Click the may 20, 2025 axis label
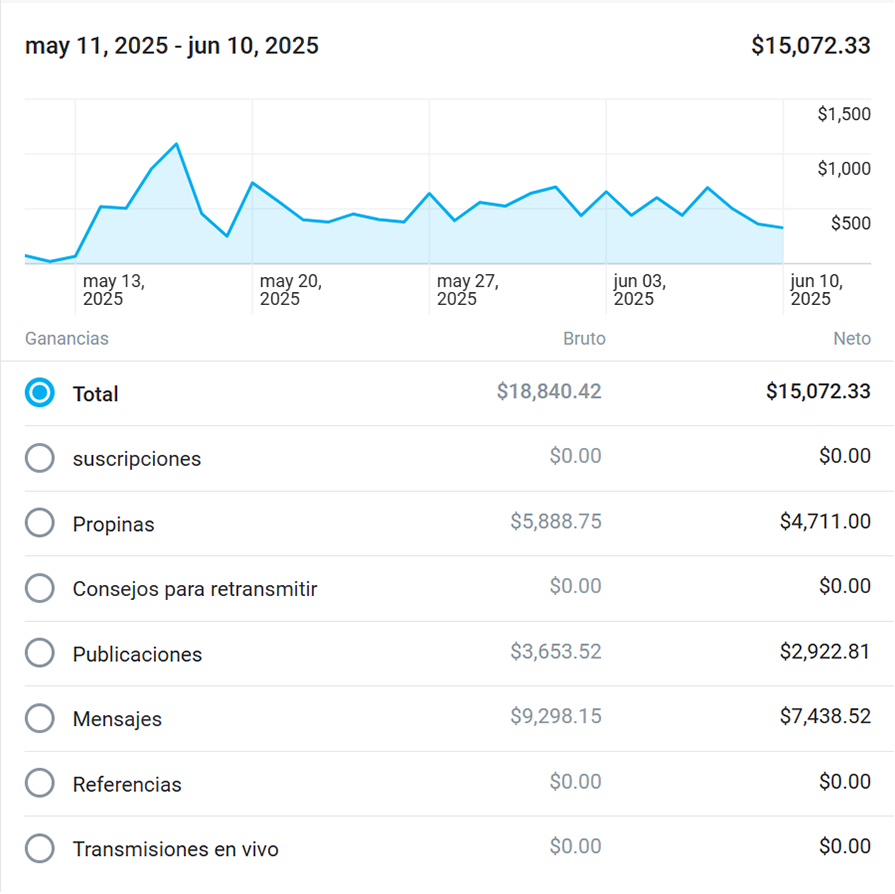The image size is (895, 894). pos(290,290)
